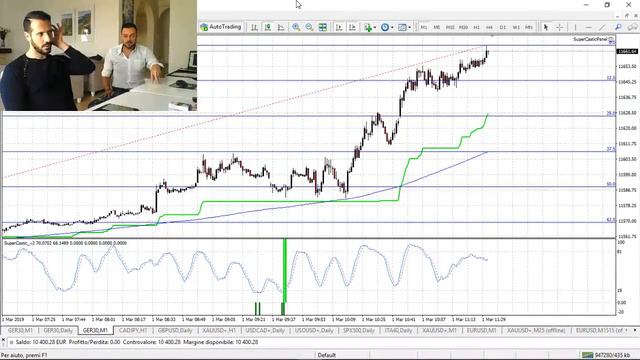
Task: Zoom out of the chart
Action: coord(309,27)
